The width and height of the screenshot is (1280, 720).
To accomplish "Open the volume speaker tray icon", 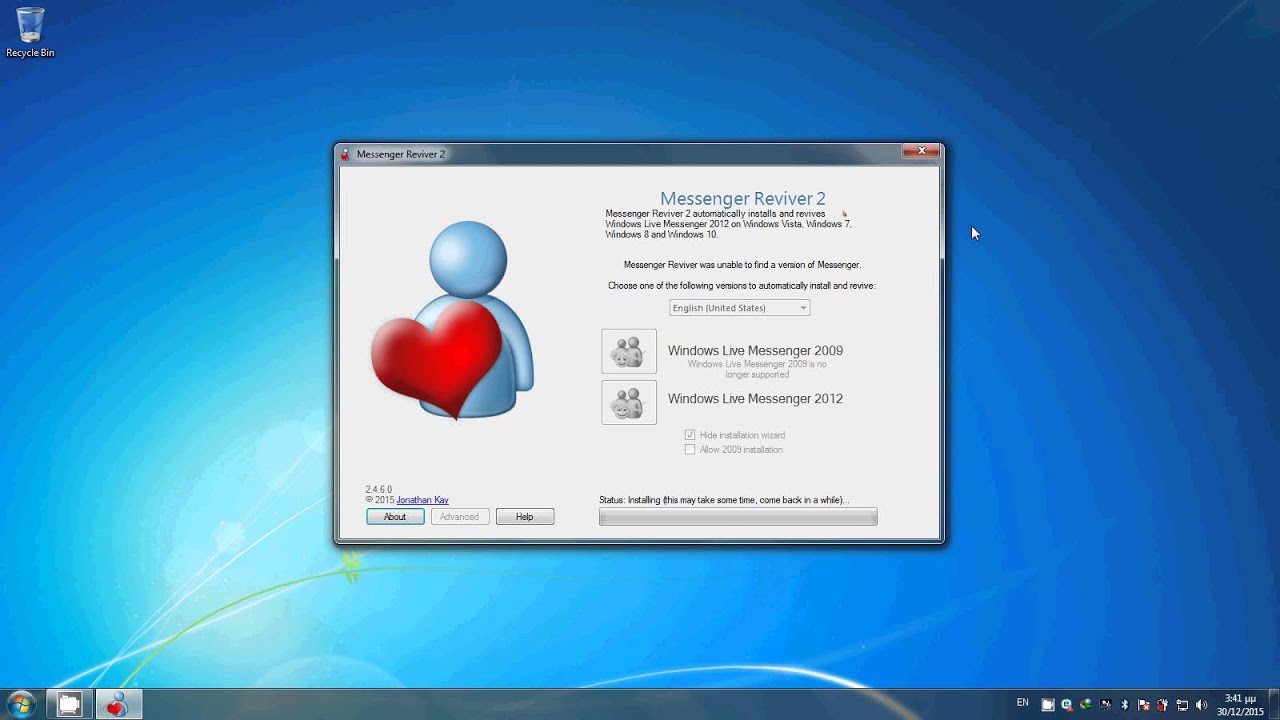I will 1200,704.
